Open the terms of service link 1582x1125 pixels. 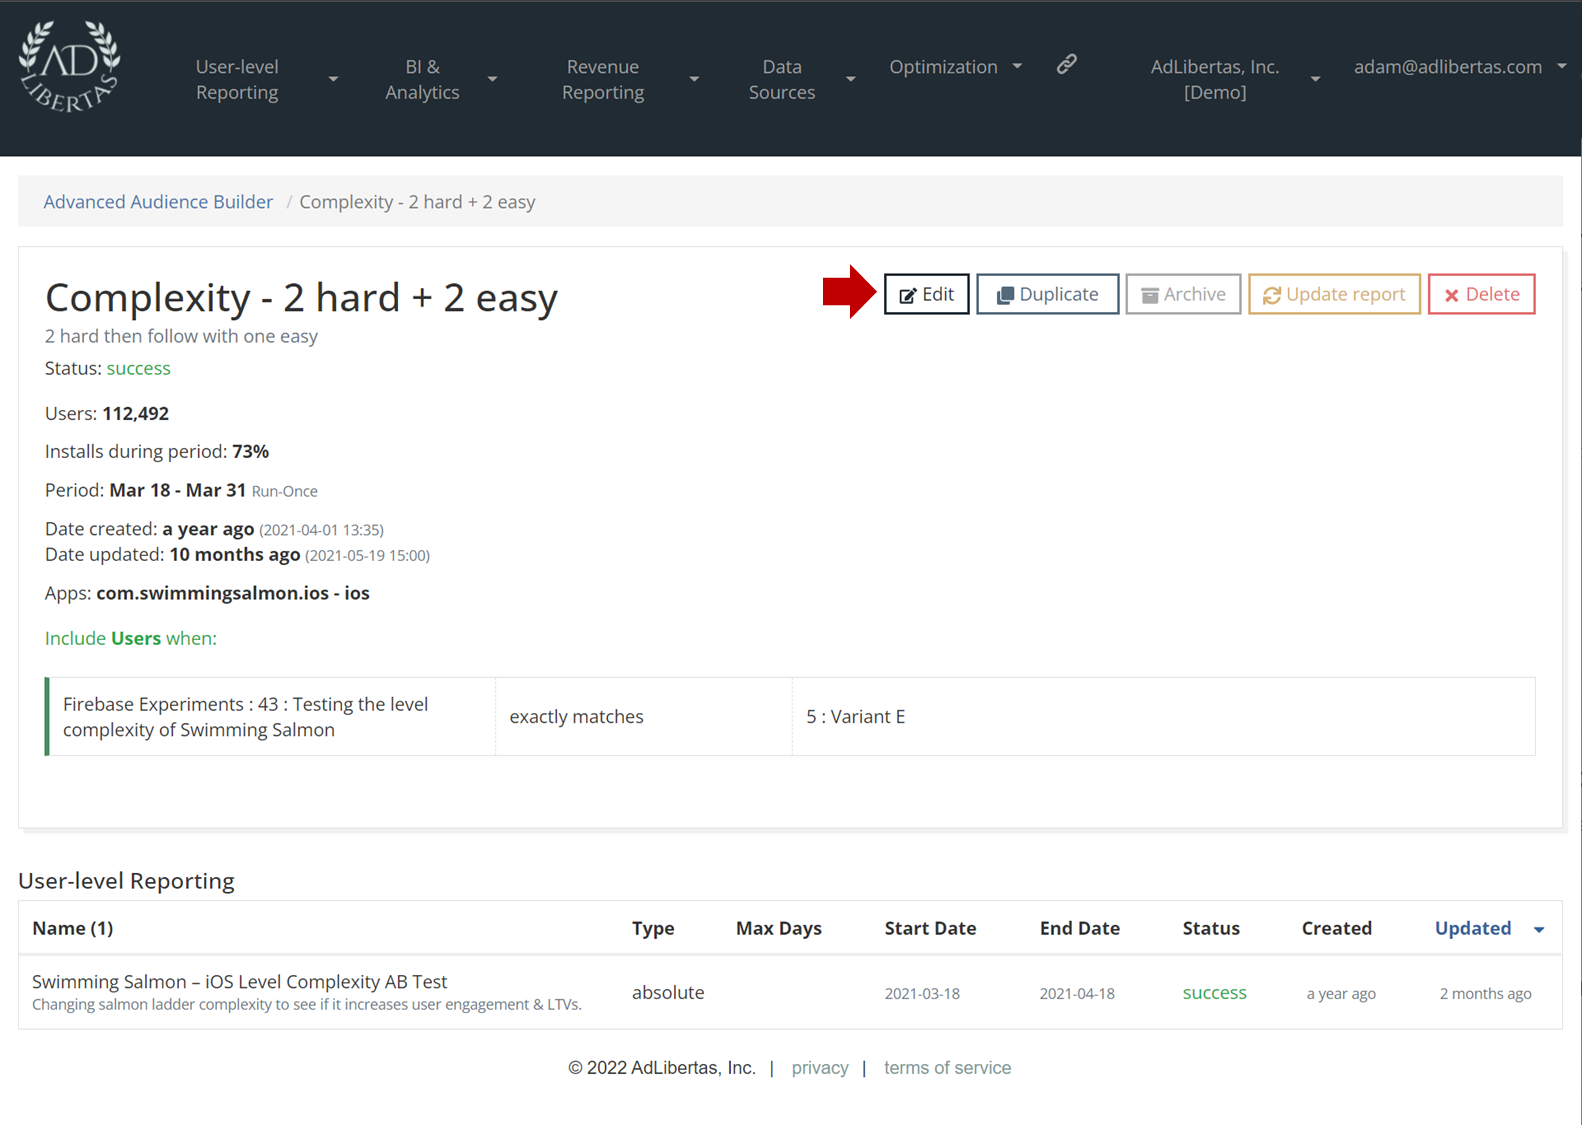[947, 1067]
